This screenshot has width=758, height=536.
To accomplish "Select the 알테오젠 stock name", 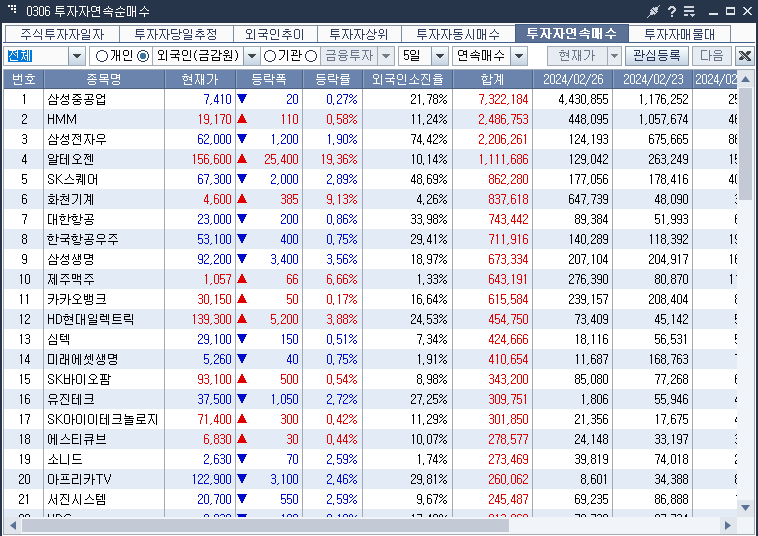I will [x=71, y=159].
